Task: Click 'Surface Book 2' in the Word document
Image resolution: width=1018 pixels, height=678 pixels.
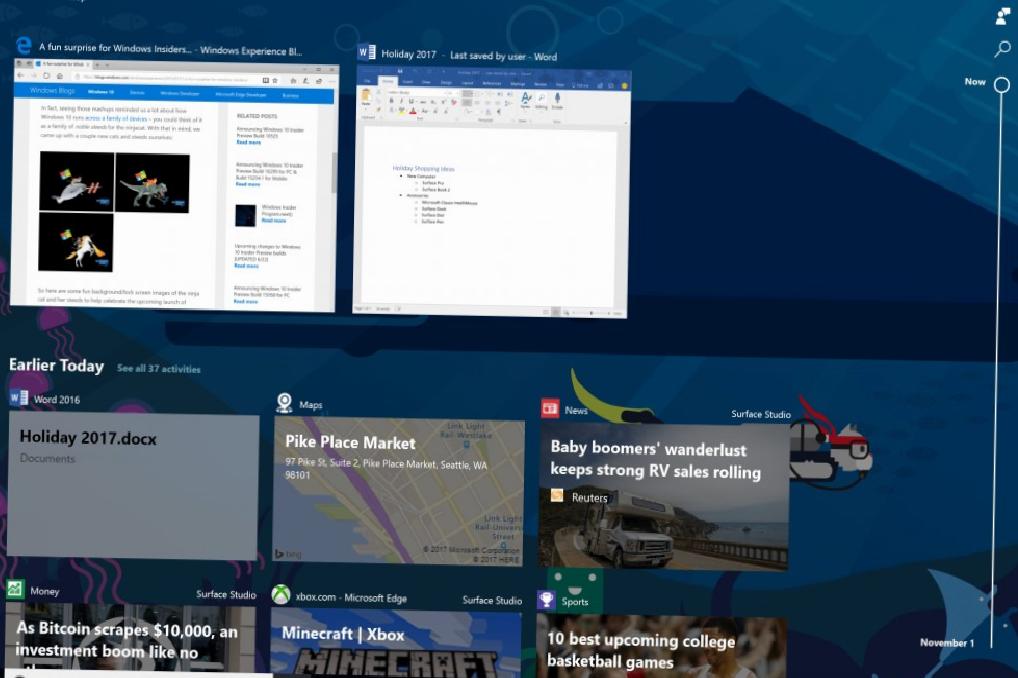Action: (x=436, y=190)
